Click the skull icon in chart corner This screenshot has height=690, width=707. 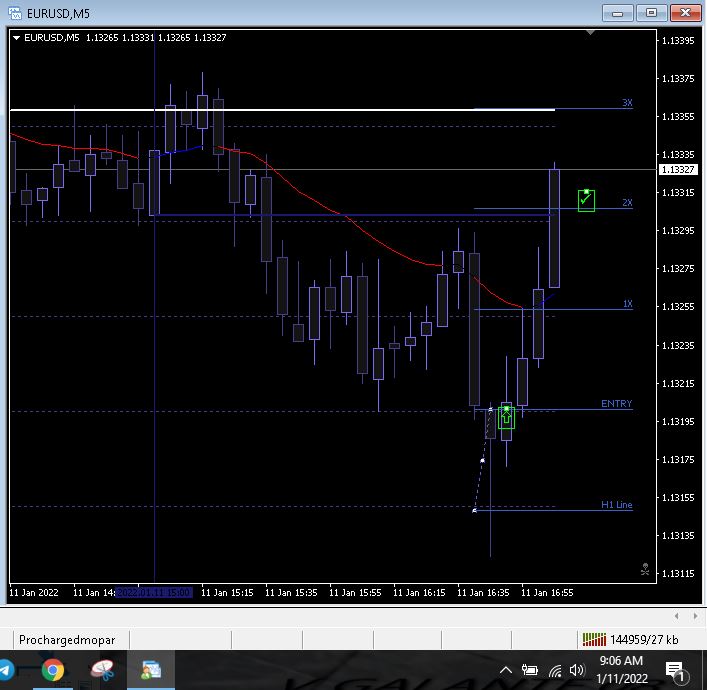pyautogui.click(x=645, y=569)
